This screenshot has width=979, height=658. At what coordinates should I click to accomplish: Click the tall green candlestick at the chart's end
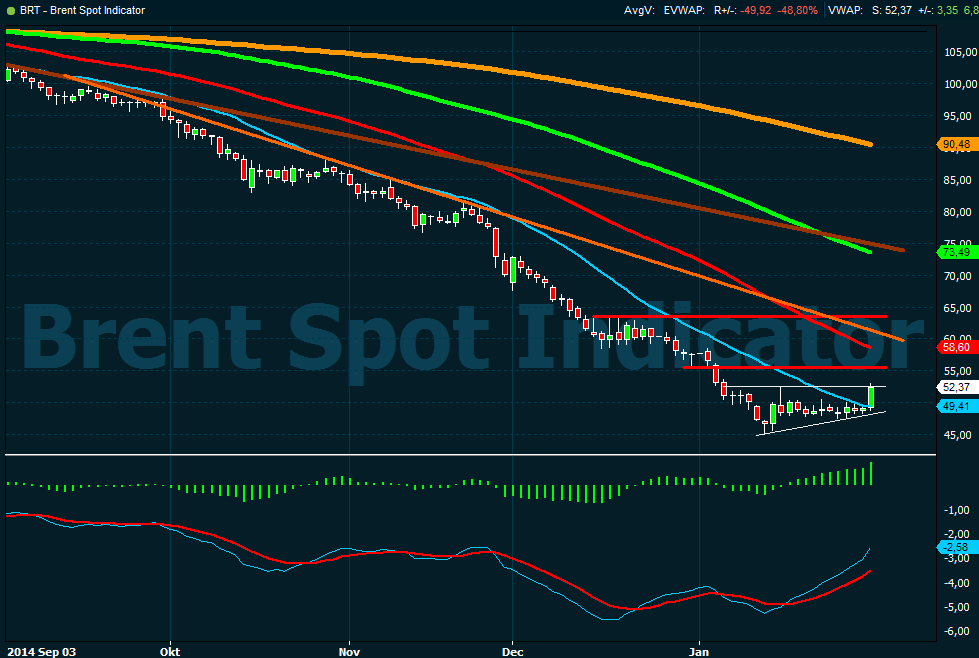[870, 396]
